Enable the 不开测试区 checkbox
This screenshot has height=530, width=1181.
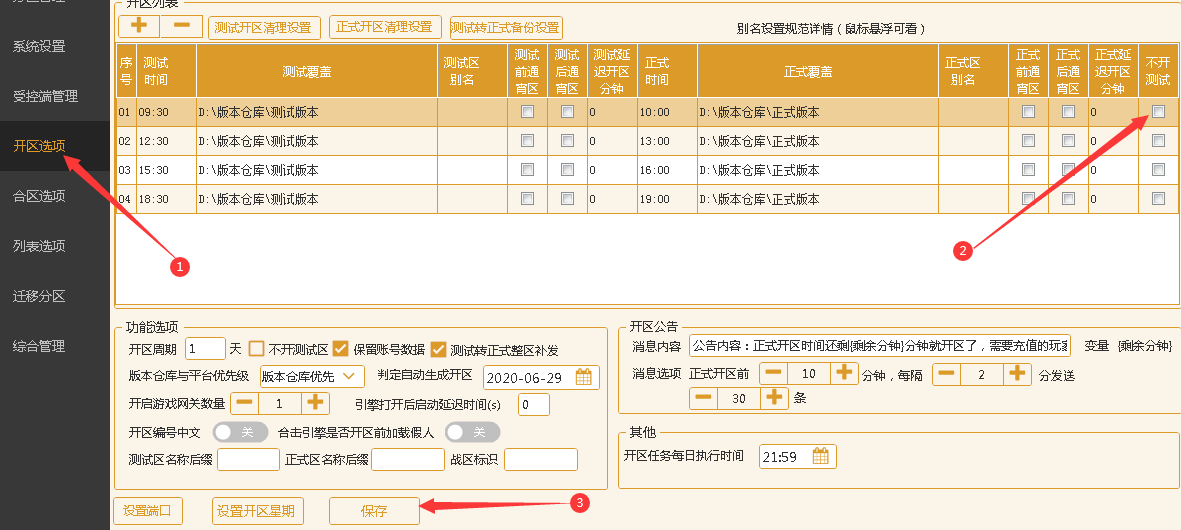(256, 349)
